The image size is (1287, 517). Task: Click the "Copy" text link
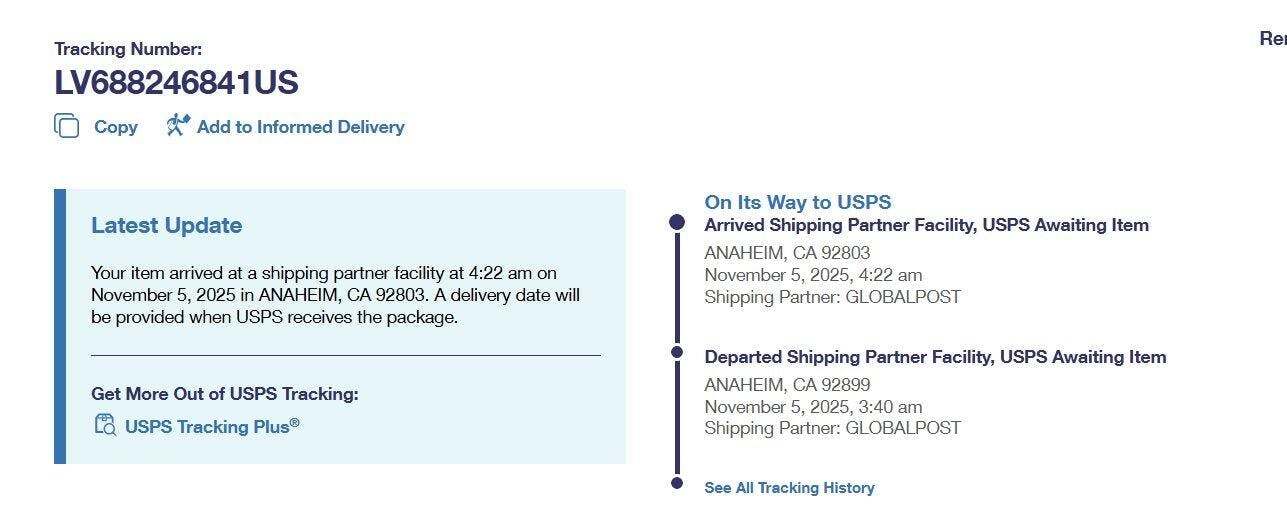tap(115, 127)
